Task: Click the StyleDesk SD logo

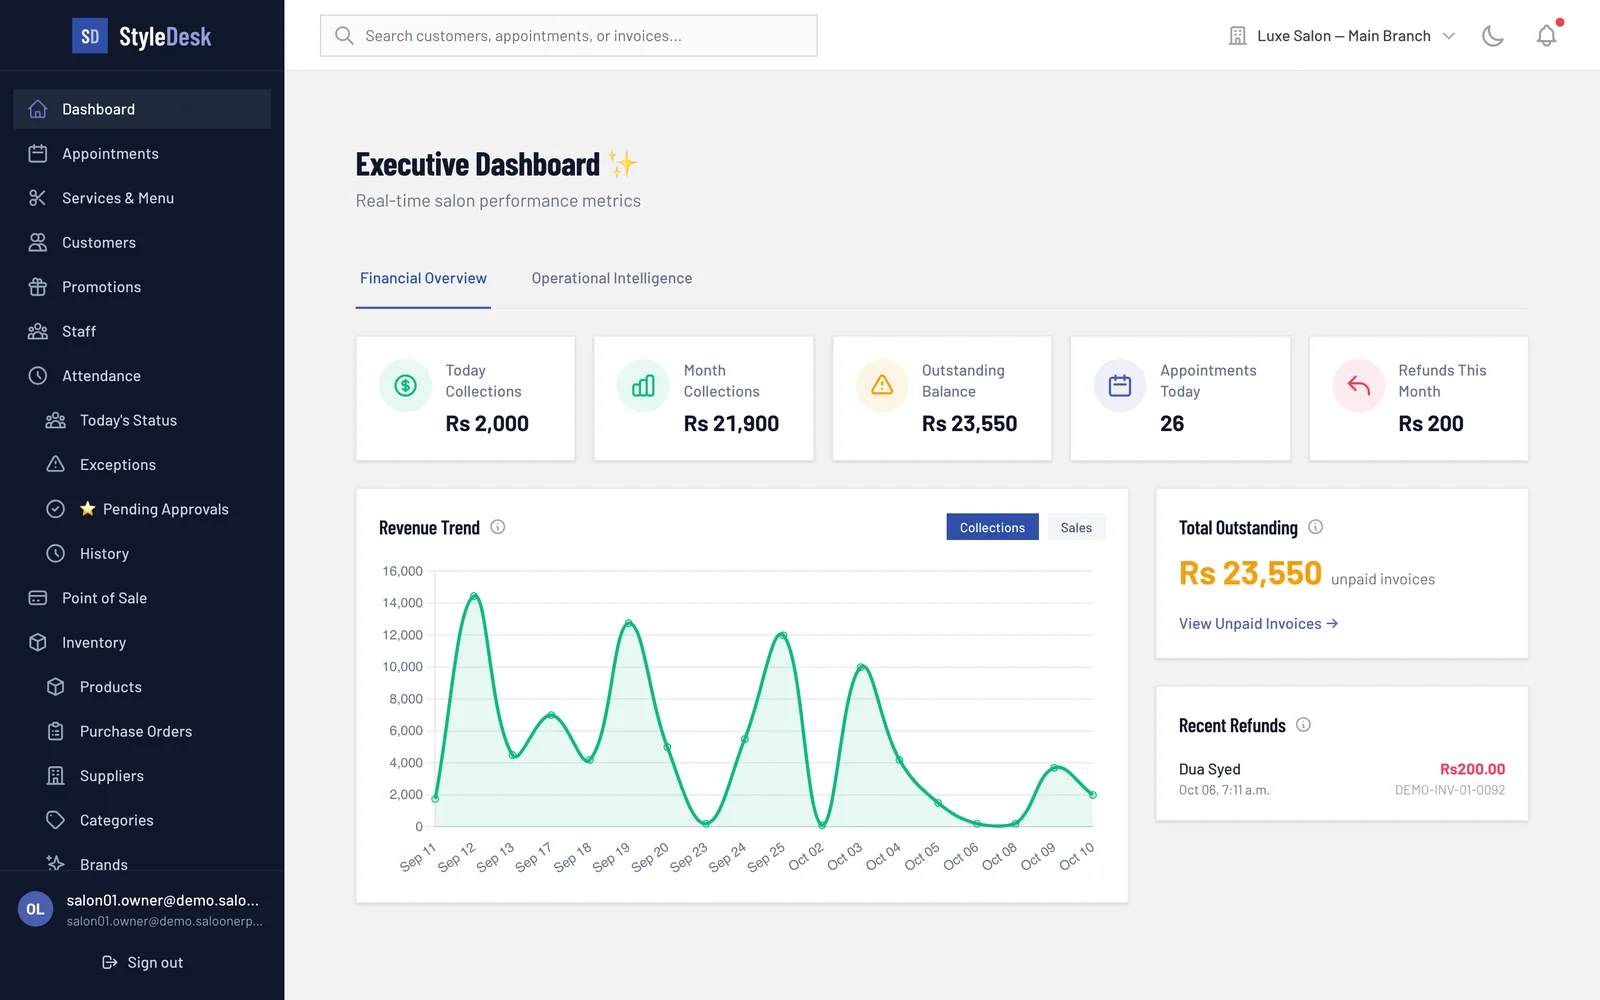Action: tap(90, 37)
